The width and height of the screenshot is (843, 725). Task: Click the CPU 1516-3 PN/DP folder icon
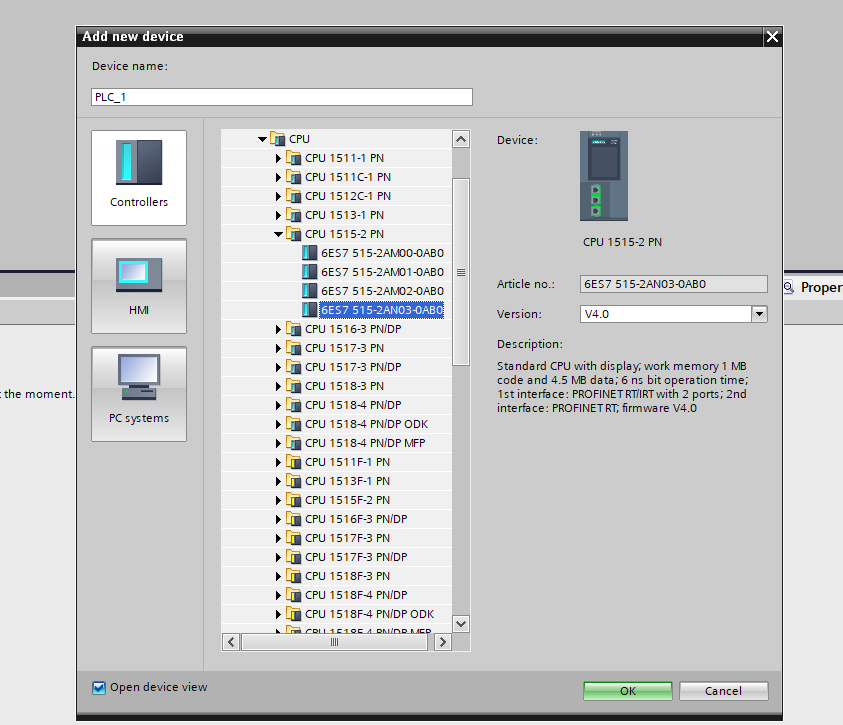(x=293, y=329)
